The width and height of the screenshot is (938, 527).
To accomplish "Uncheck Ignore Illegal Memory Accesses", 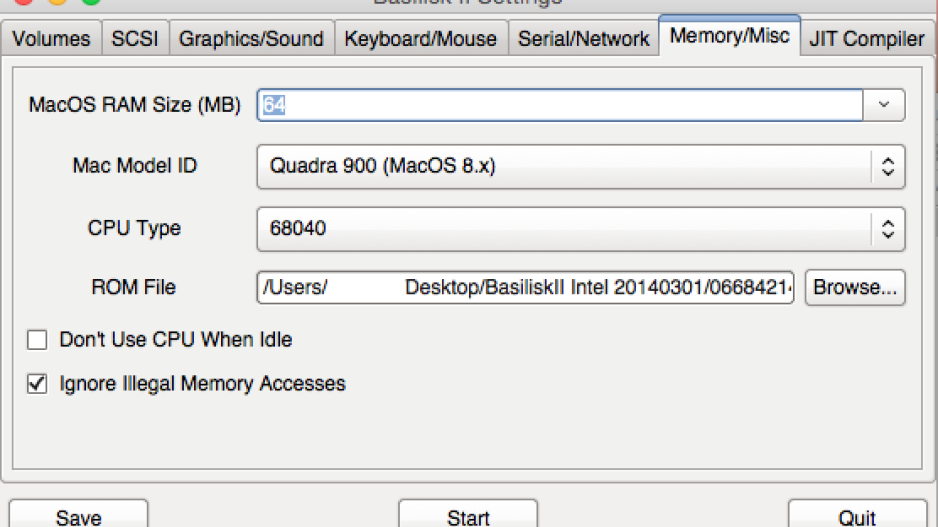I will pyautogui.click(x=37, y=383).
